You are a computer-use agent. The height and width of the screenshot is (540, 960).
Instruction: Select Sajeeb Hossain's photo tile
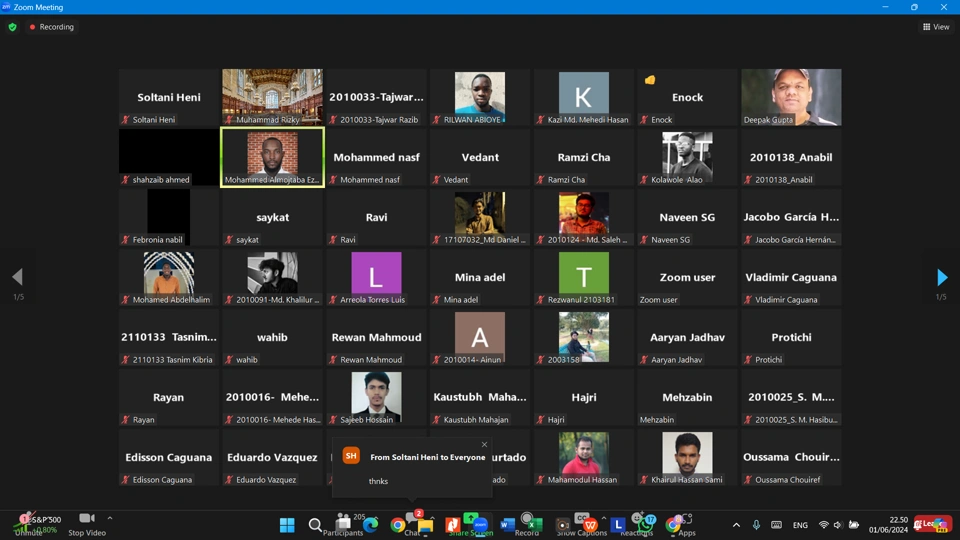click(x=376, y=397)
